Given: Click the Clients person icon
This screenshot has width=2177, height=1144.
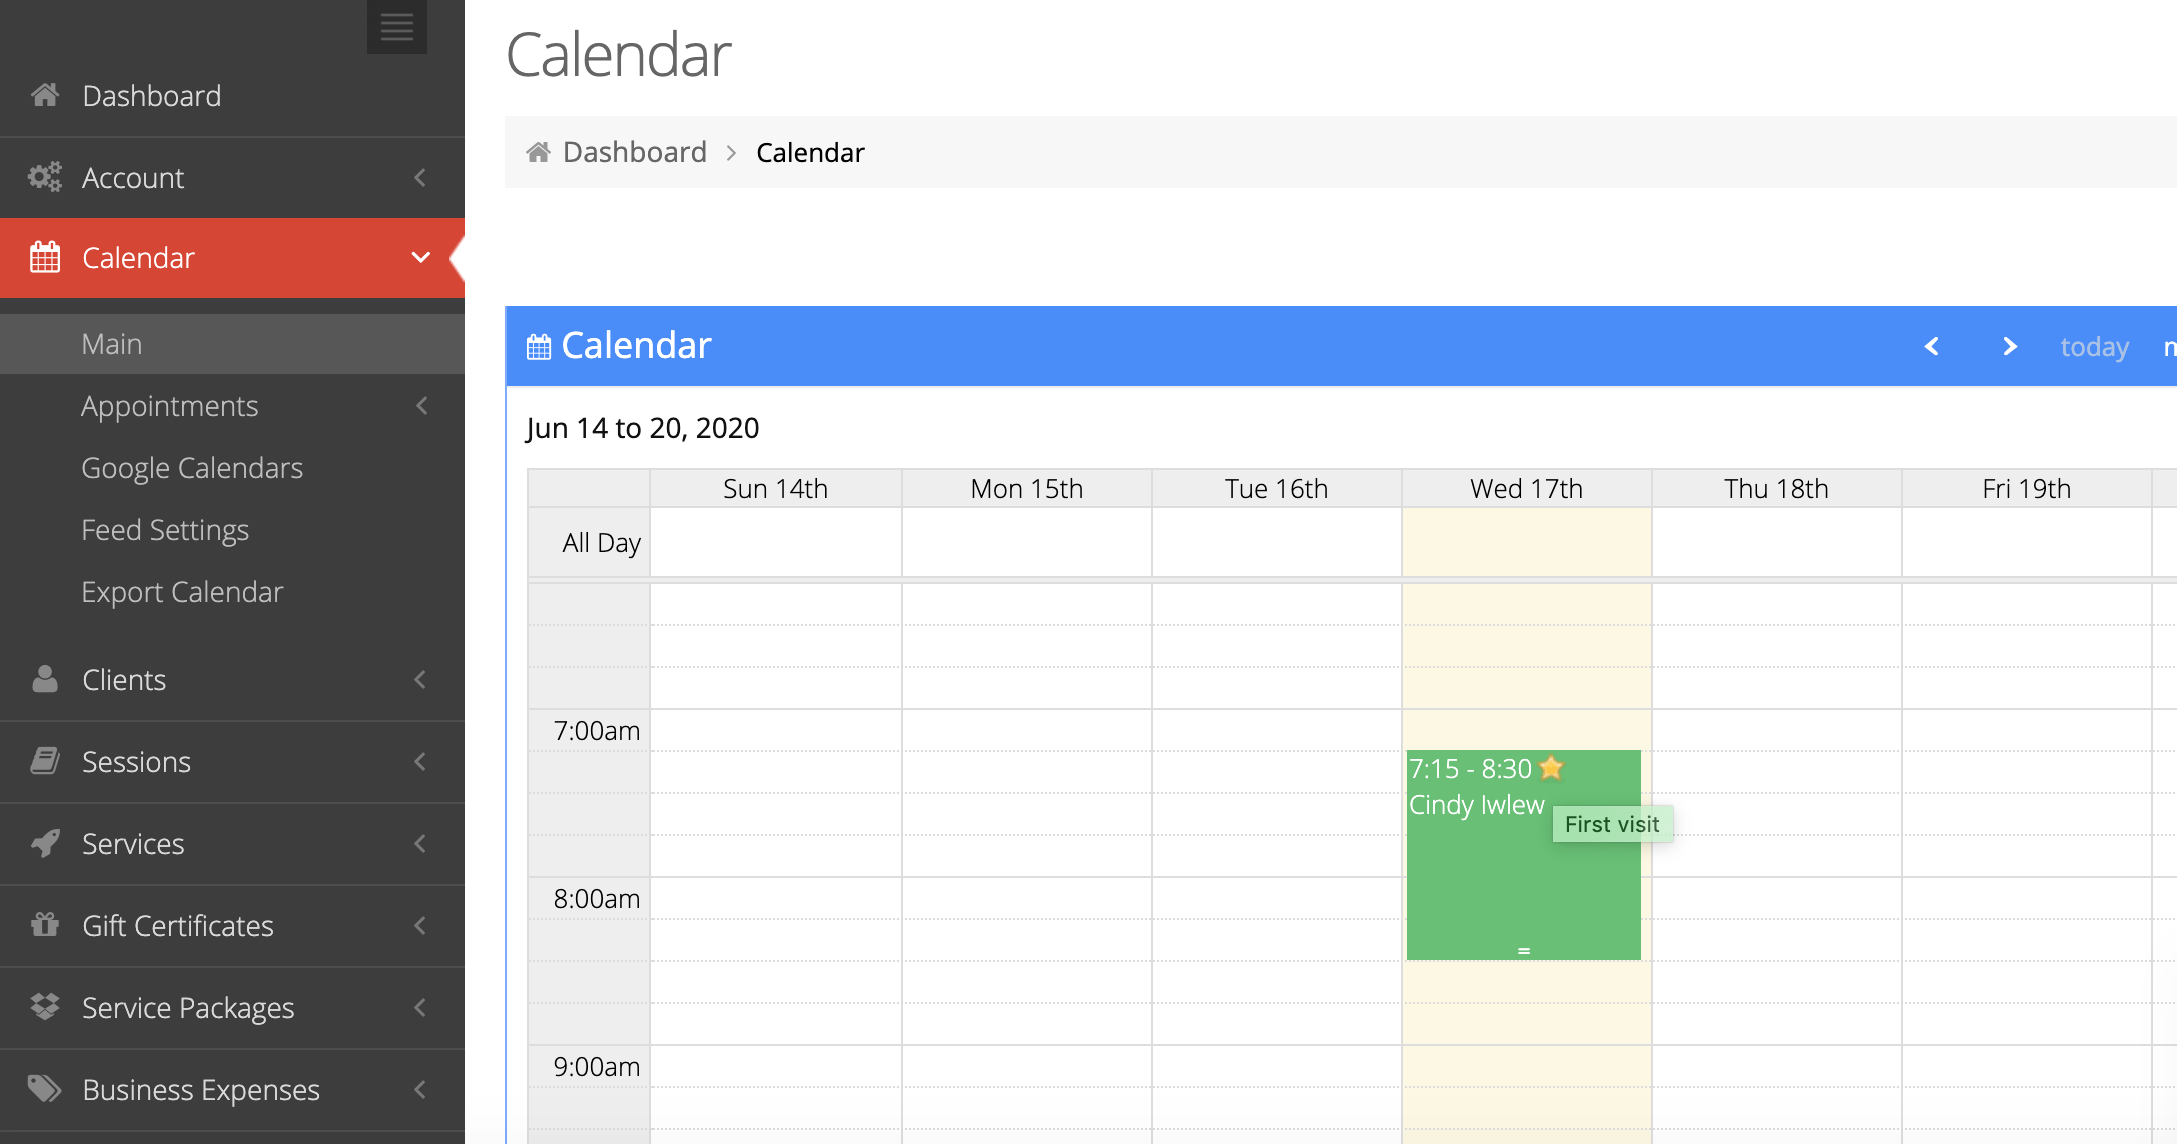Looking at the screenshot, I should pyautogui.click(x=45, y=680).
